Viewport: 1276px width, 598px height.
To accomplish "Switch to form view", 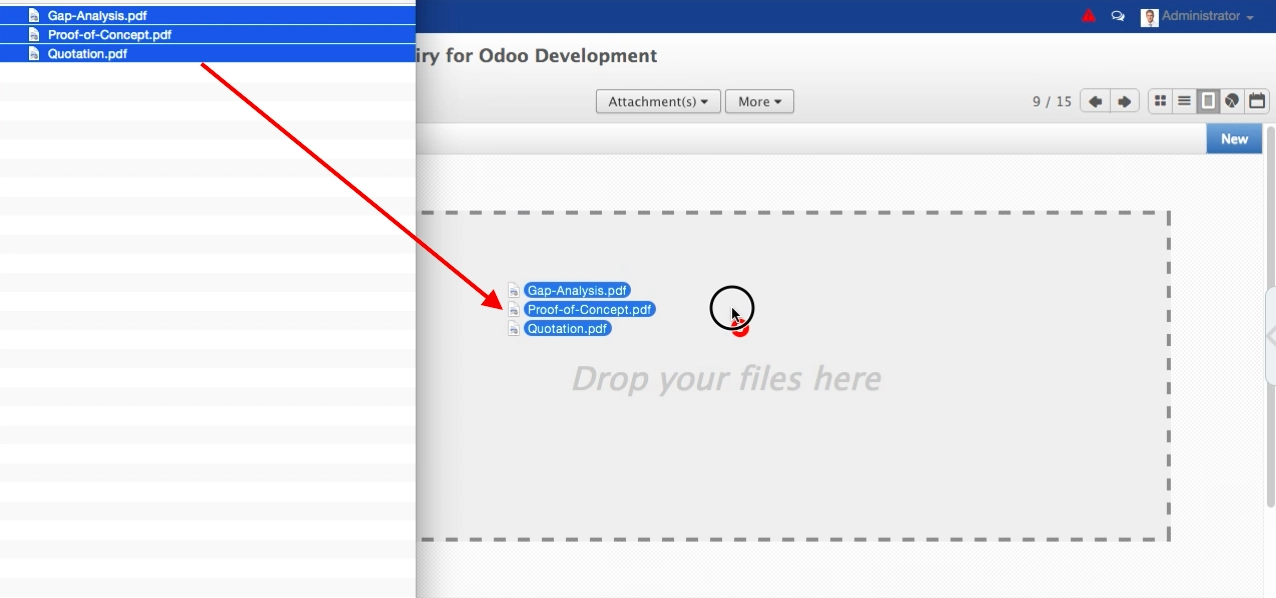I will [1208, 101].
